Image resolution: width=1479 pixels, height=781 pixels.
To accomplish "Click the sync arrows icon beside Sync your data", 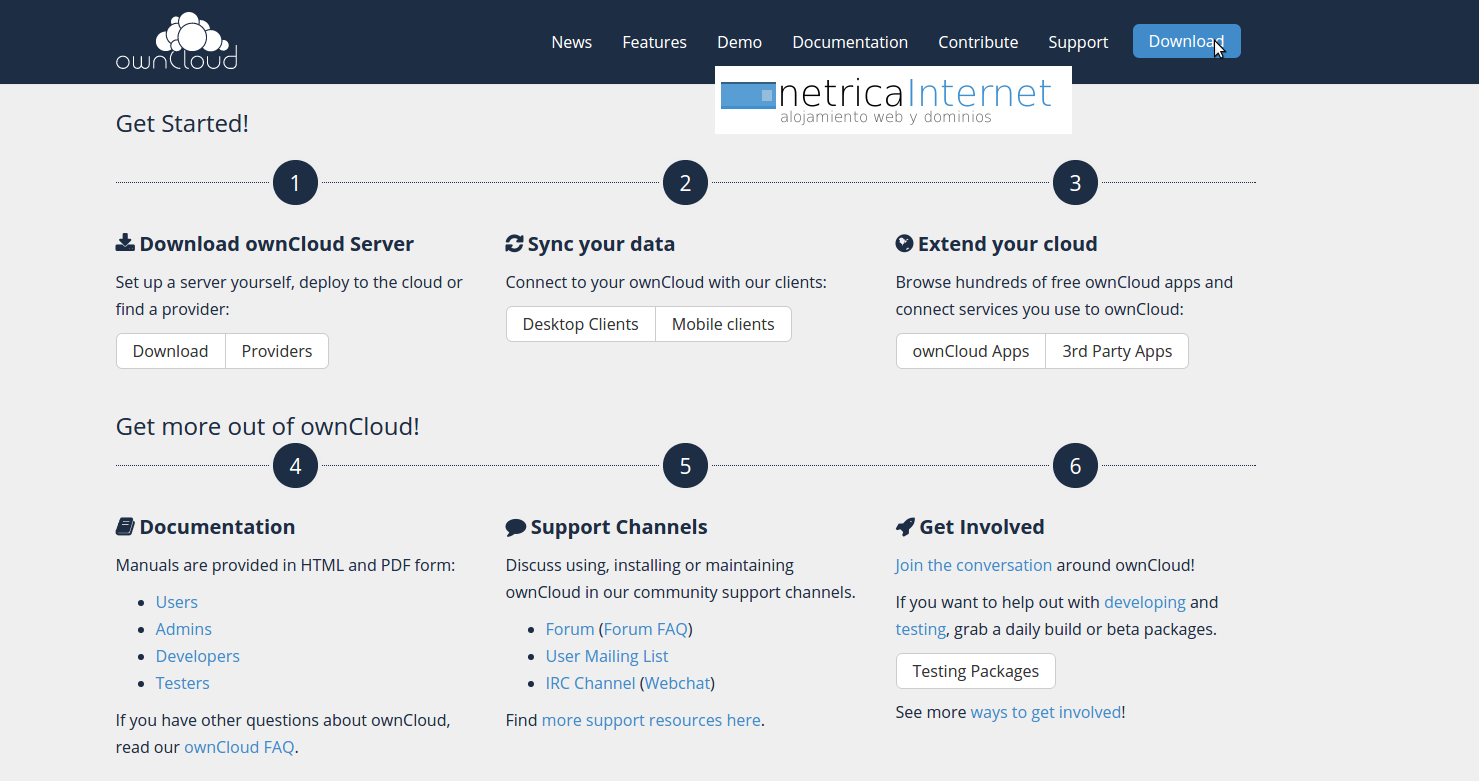I will pyautogui.click(x=515, y=243).
